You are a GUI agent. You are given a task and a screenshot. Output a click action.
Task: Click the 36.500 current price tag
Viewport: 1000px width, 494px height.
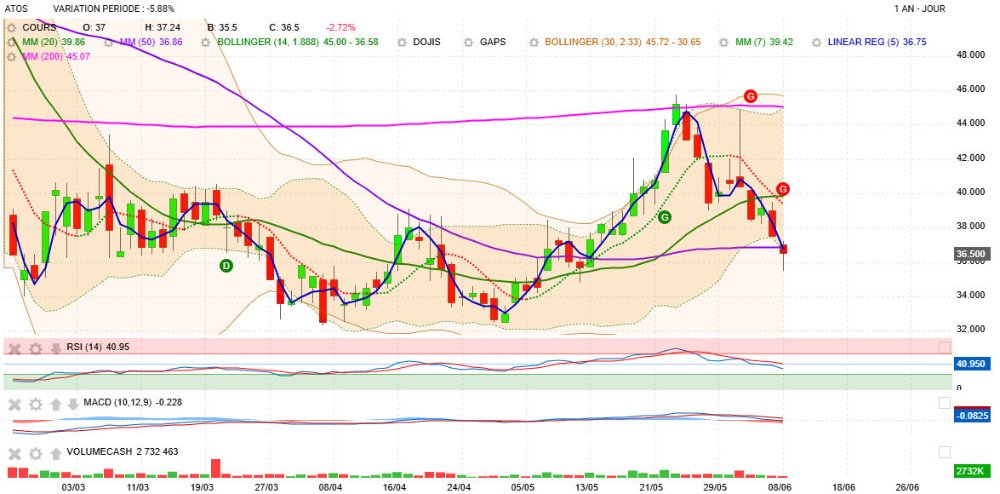point(972,254)
